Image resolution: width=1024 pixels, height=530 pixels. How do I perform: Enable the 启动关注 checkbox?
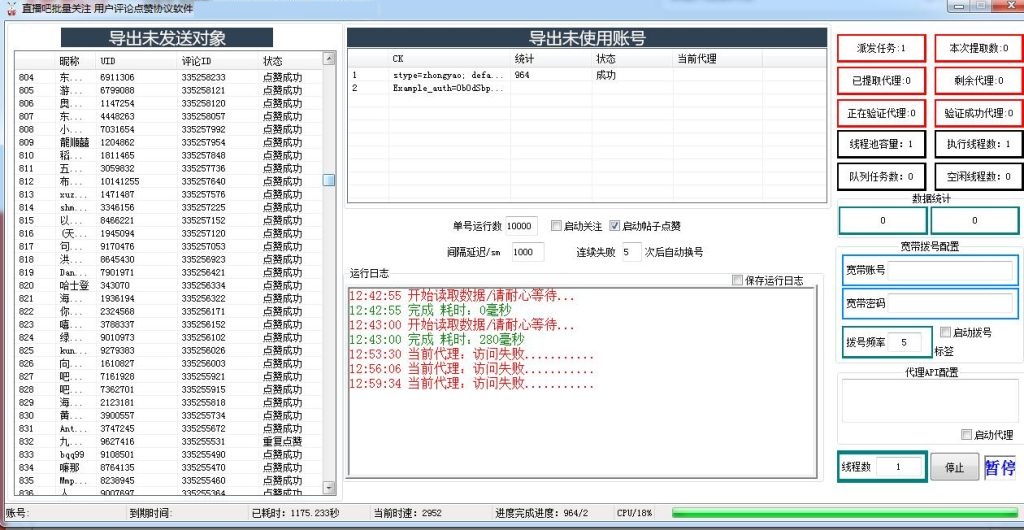point(557,226)
